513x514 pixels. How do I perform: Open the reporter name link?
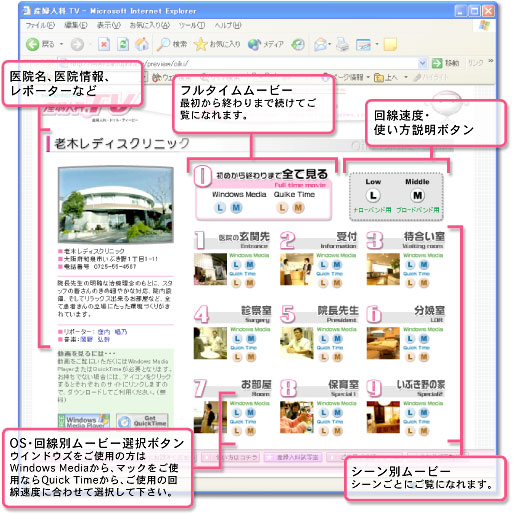112,332
